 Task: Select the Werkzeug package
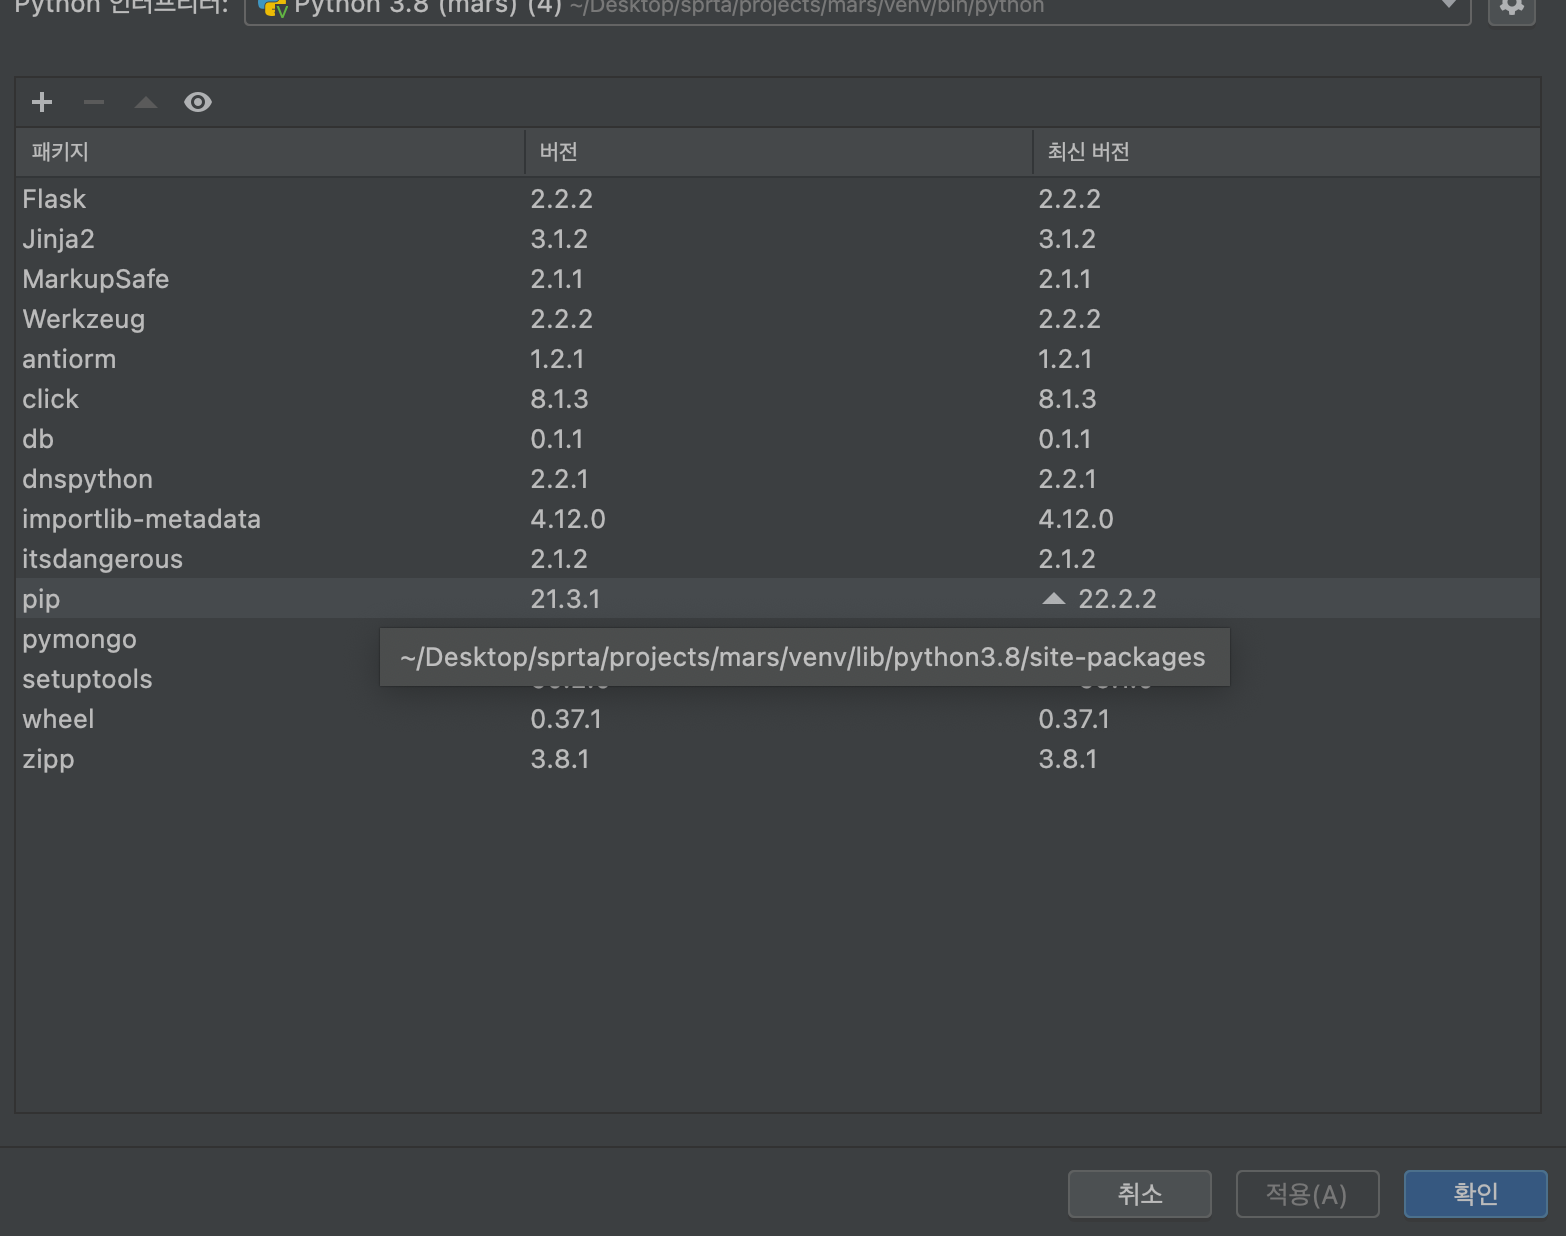click(83, 319)
